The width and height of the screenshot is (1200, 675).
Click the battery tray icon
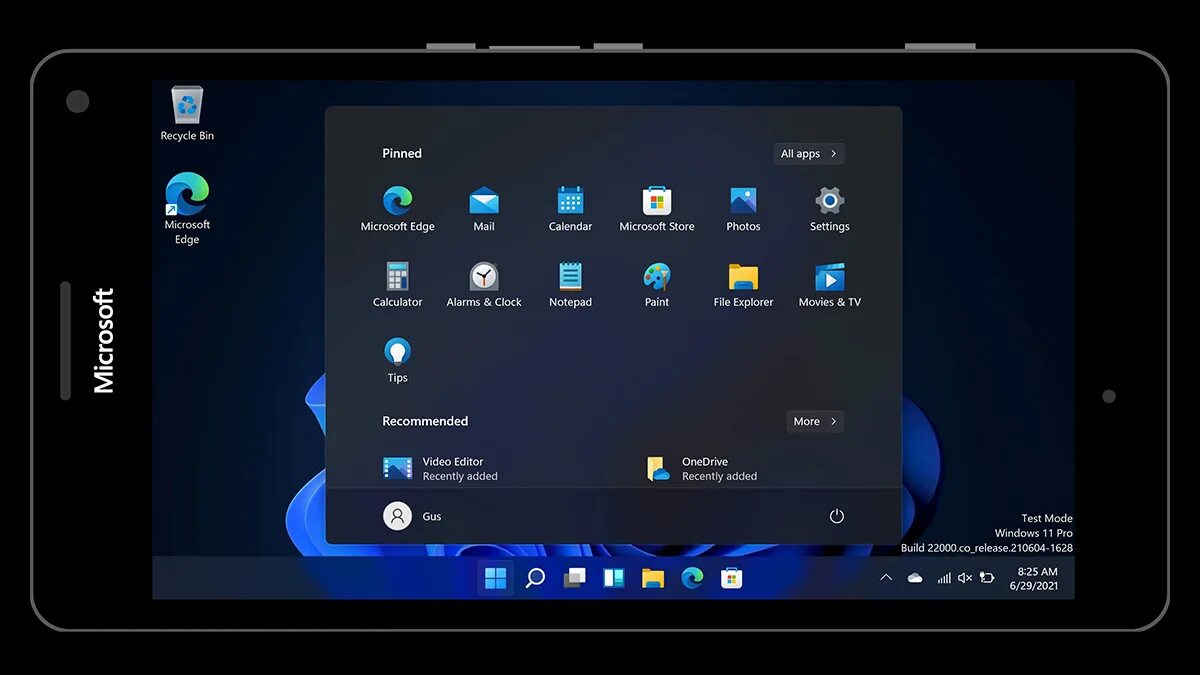tap(987, 578)
